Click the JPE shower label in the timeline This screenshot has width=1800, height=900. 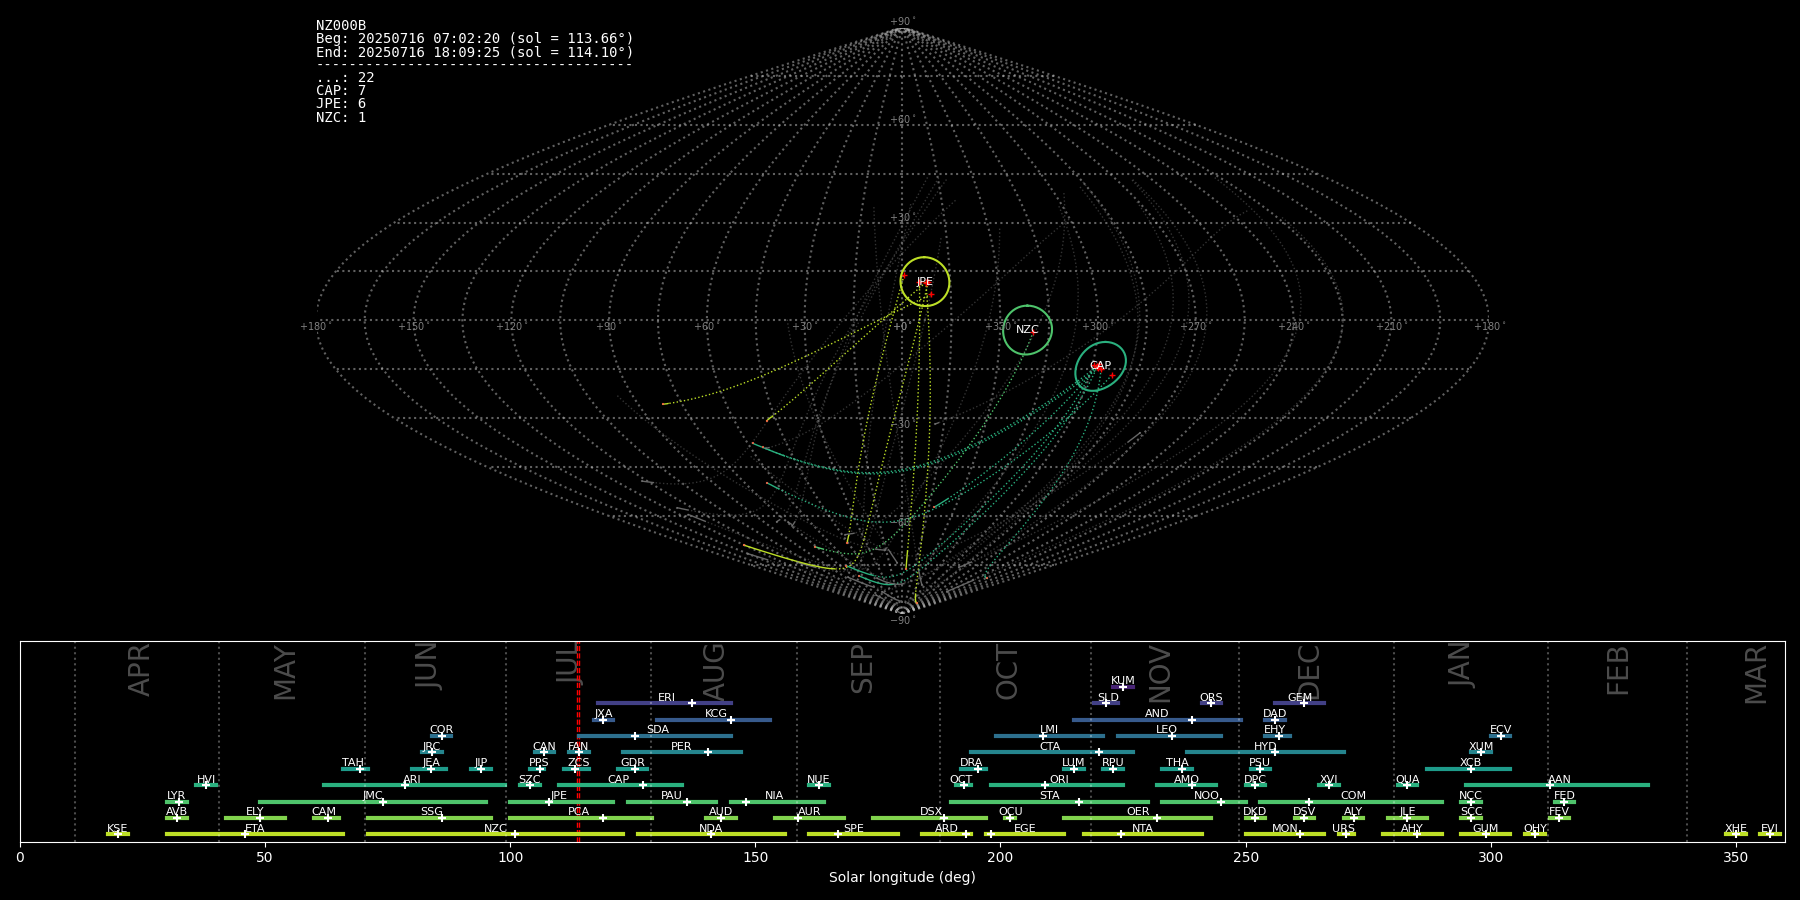point(558,796)
